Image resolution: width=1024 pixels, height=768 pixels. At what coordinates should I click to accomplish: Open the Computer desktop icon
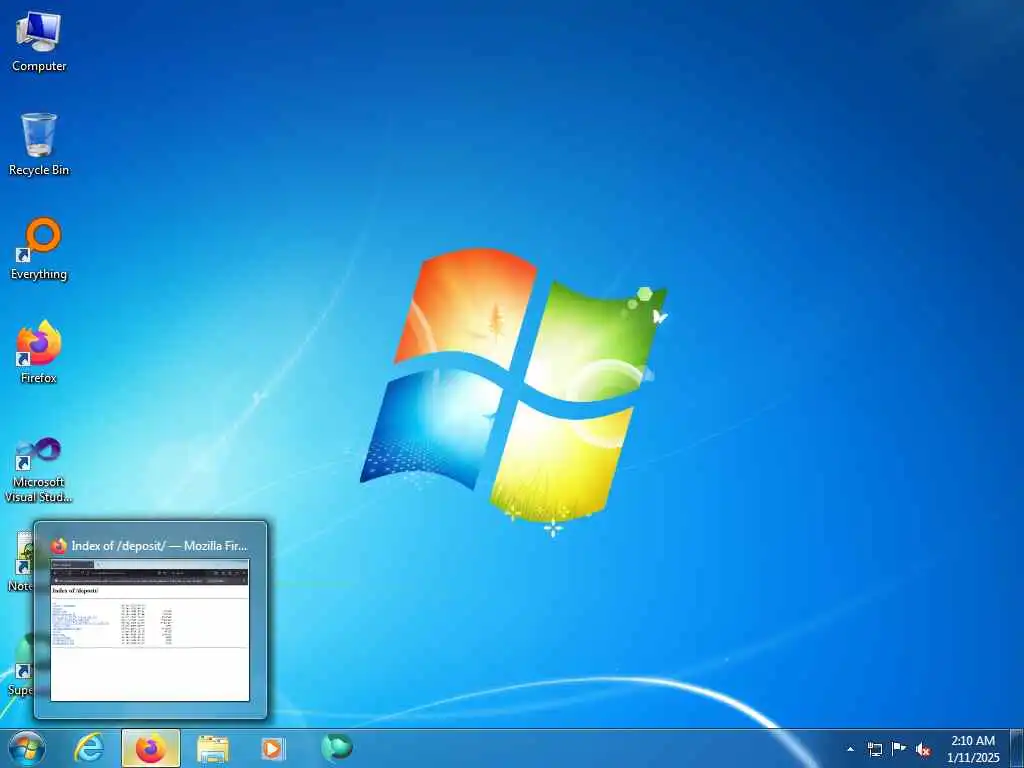click(39, 41)
